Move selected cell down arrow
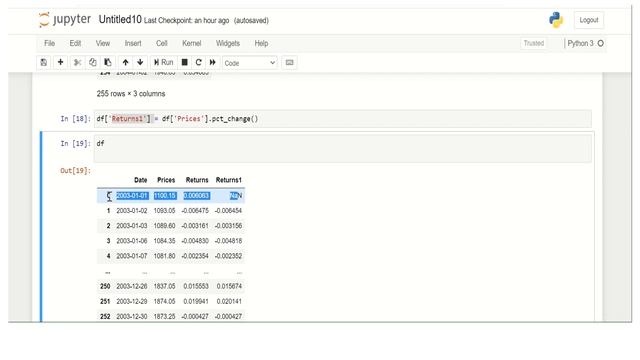The image size is (640, 360). [140, 62]
